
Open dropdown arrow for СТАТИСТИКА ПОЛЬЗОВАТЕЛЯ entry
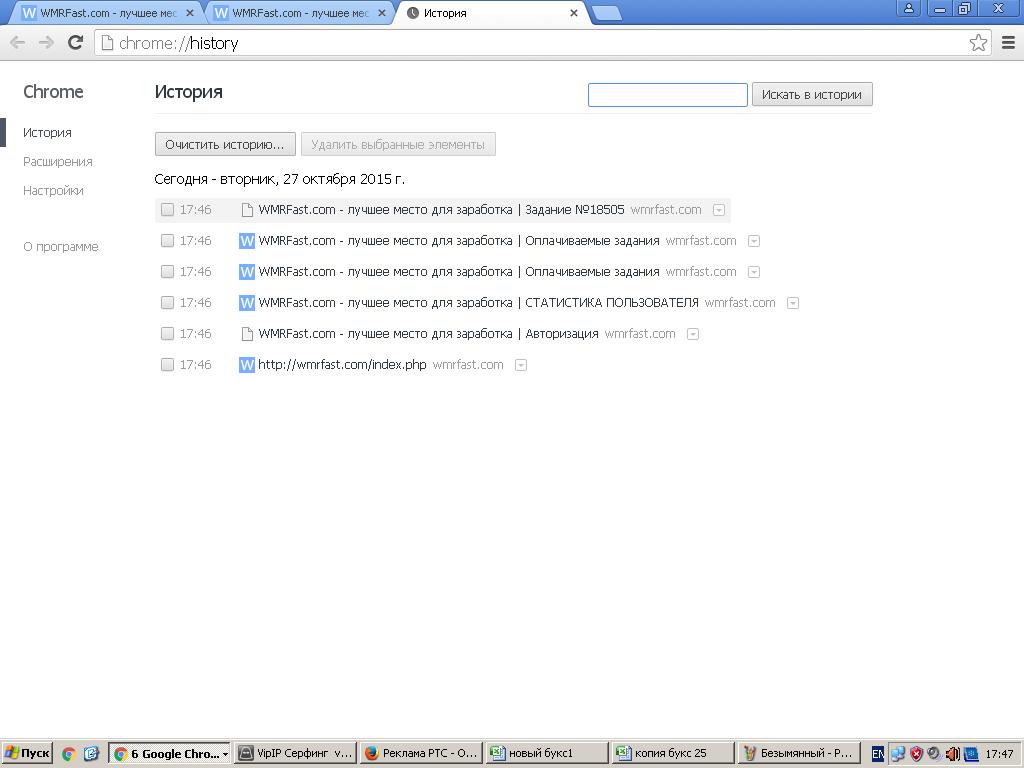[x=793, y=303]
